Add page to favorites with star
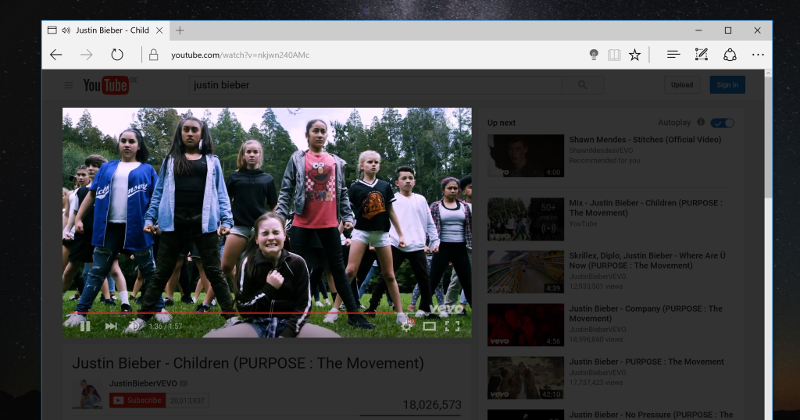The image size is (800, 420). tap(634, 55)
